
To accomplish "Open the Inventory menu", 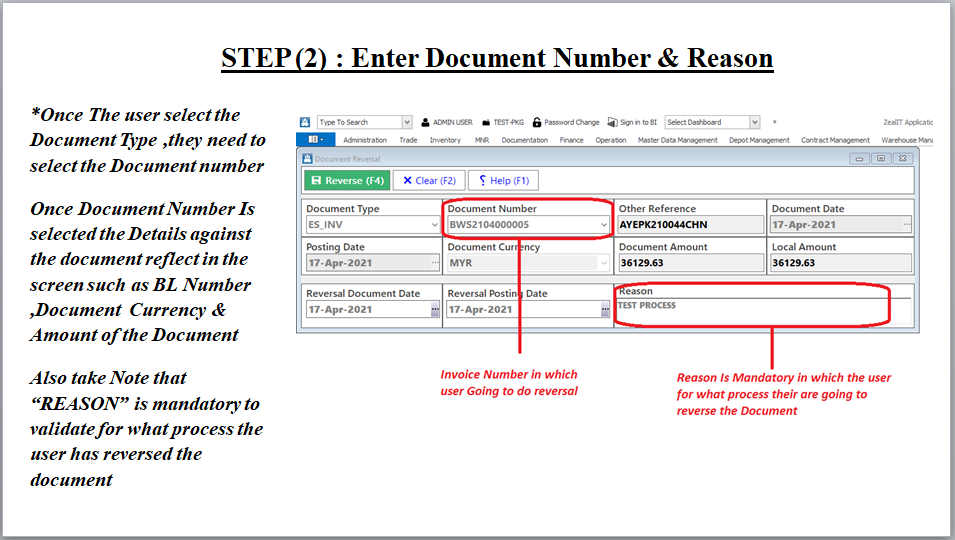I will [445, 140].
